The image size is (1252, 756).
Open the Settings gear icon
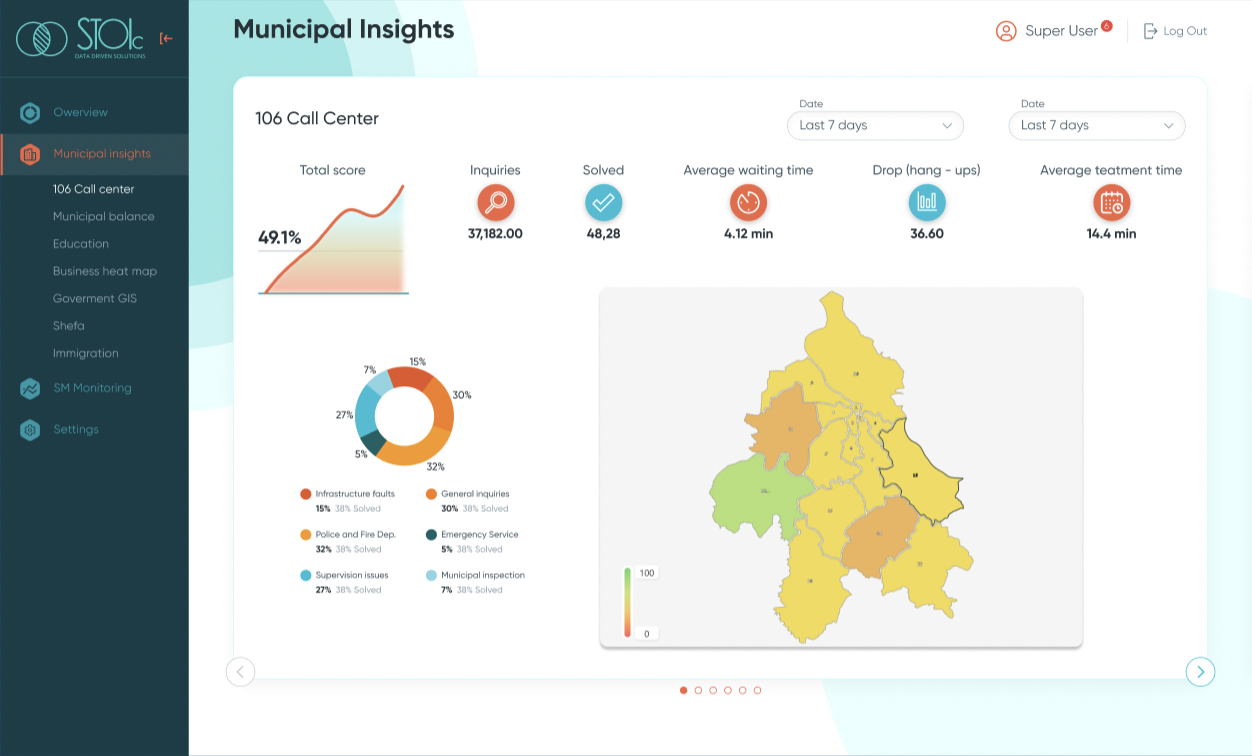coord(30,430)
